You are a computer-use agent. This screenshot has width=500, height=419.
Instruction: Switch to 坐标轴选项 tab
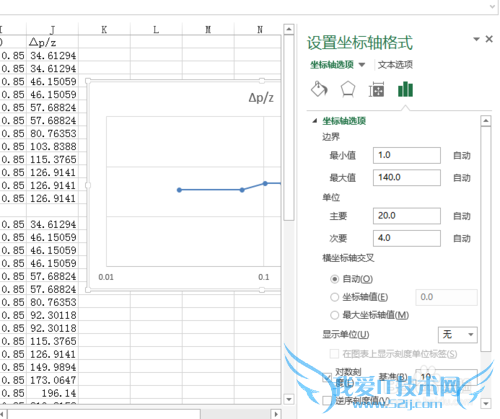coord(332,65)
